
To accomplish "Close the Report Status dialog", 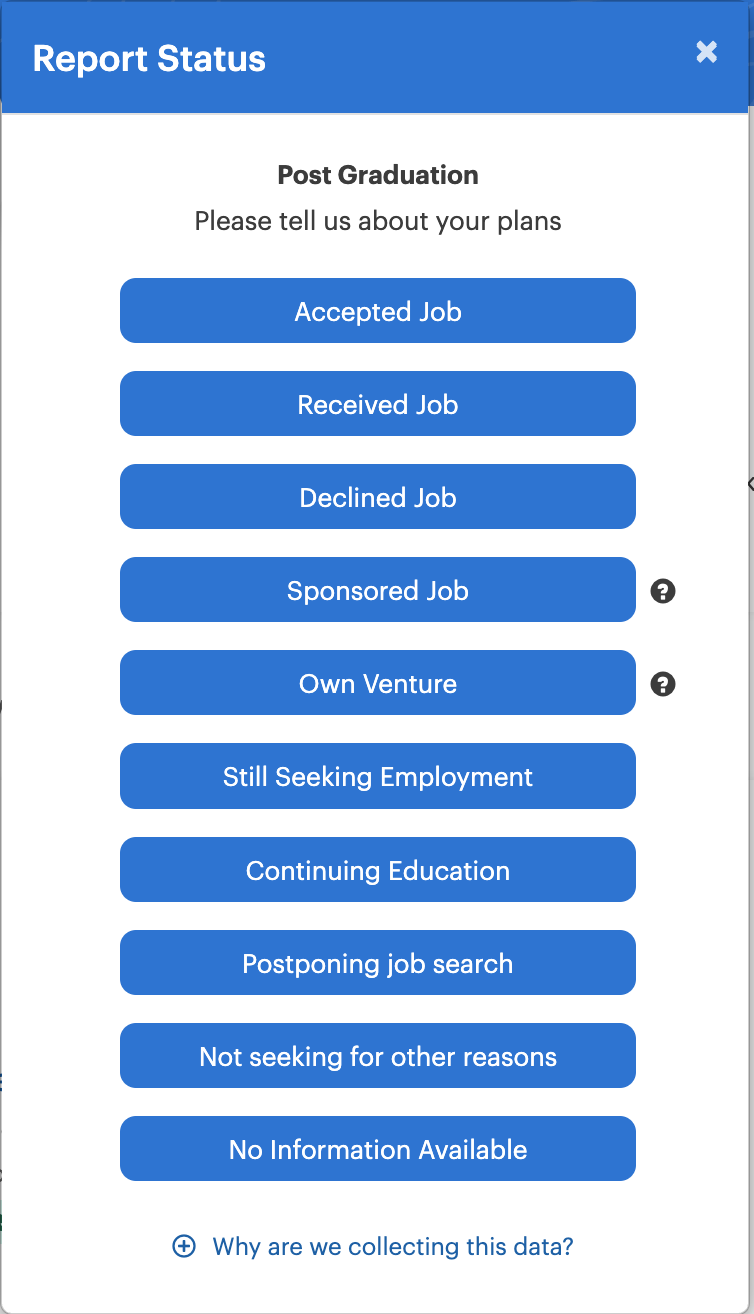I will tap(707, 52).
